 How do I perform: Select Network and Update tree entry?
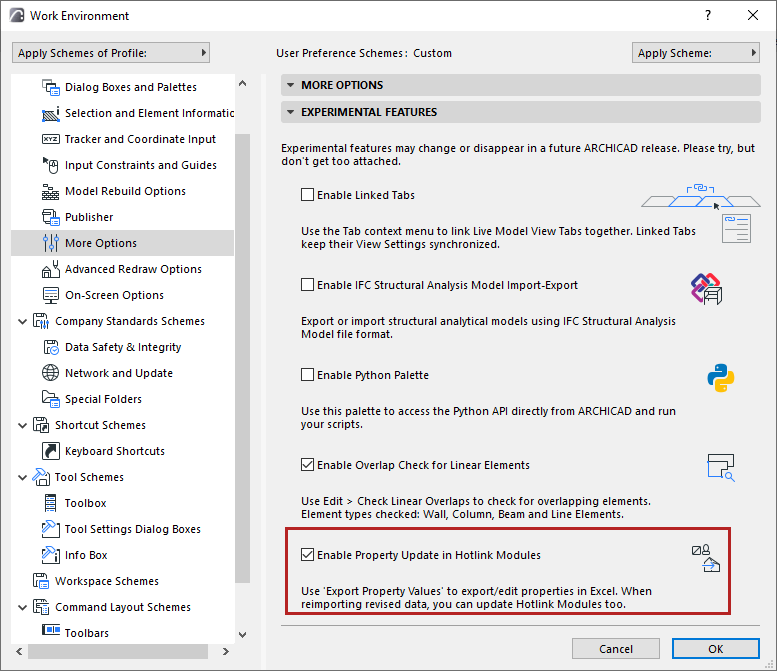point(122,373)
